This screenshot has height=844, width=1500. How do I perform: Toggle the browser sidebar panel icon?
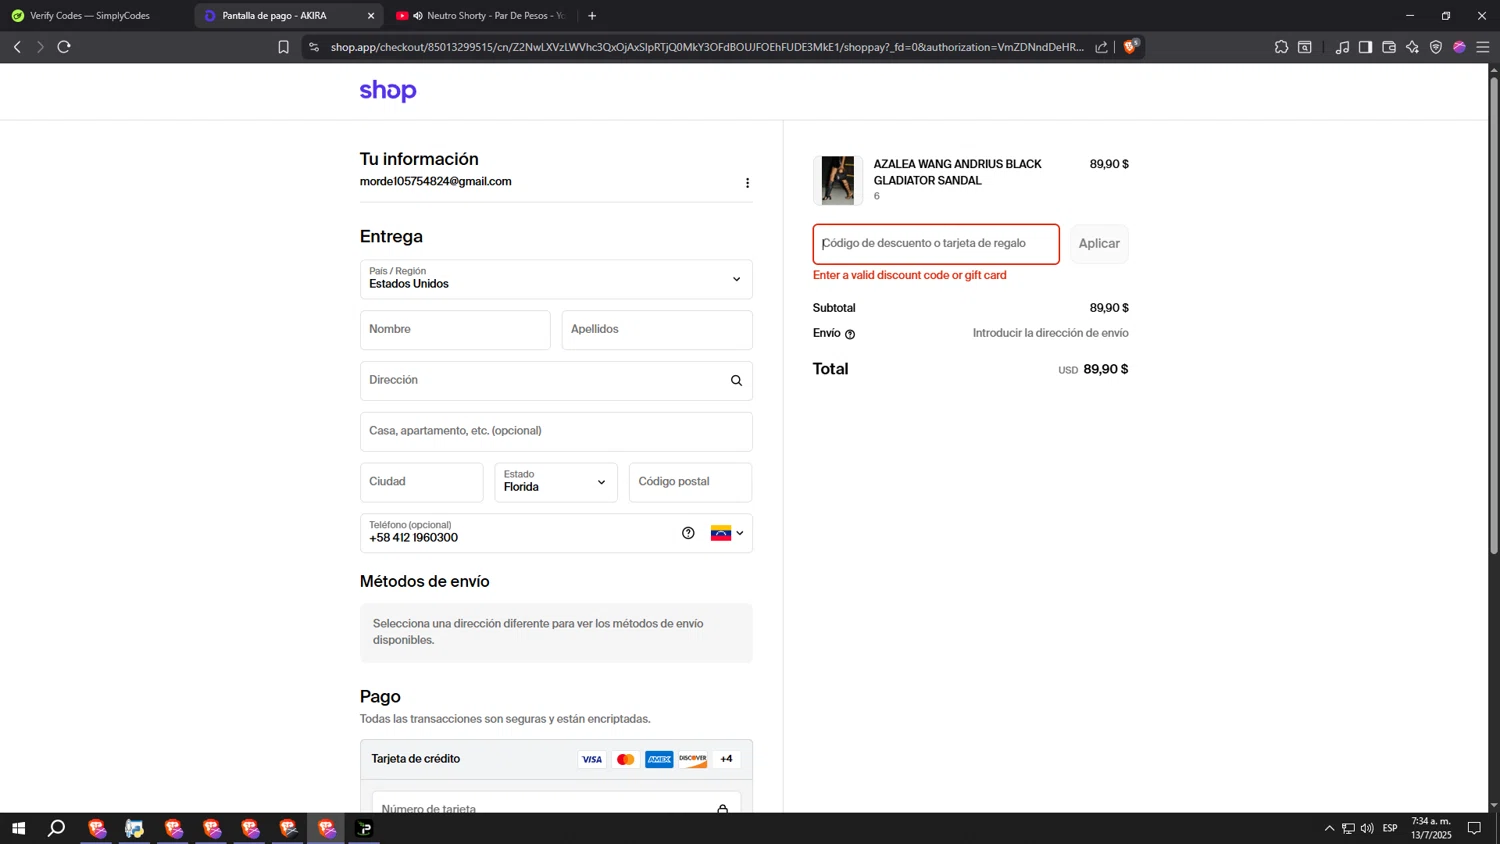click(x=1365, y=47)
